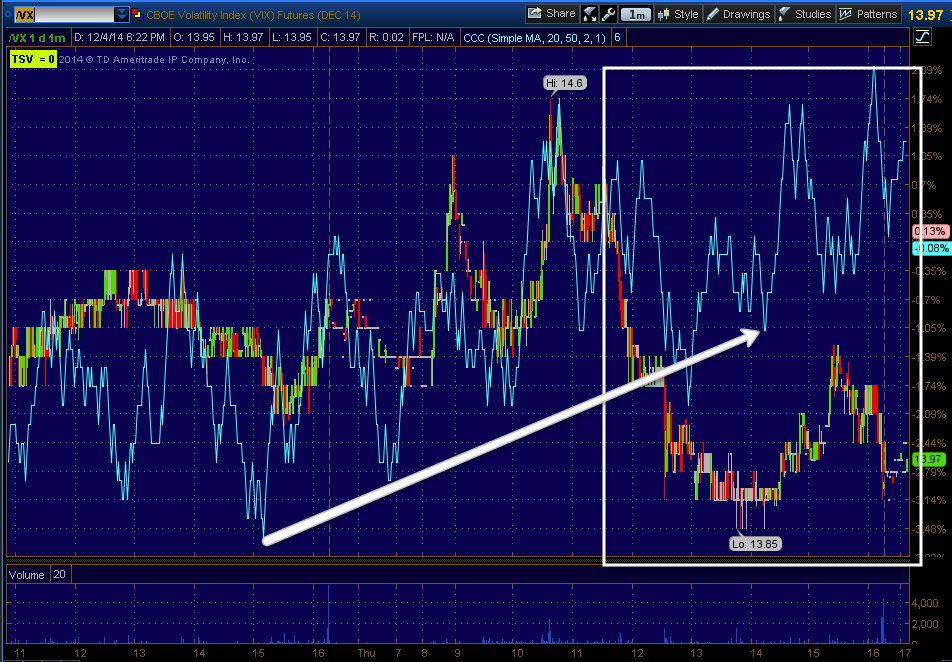Click the Hi: 14.6 price bubble
Viewport: 952px width, 662px height.
(565, 83)
